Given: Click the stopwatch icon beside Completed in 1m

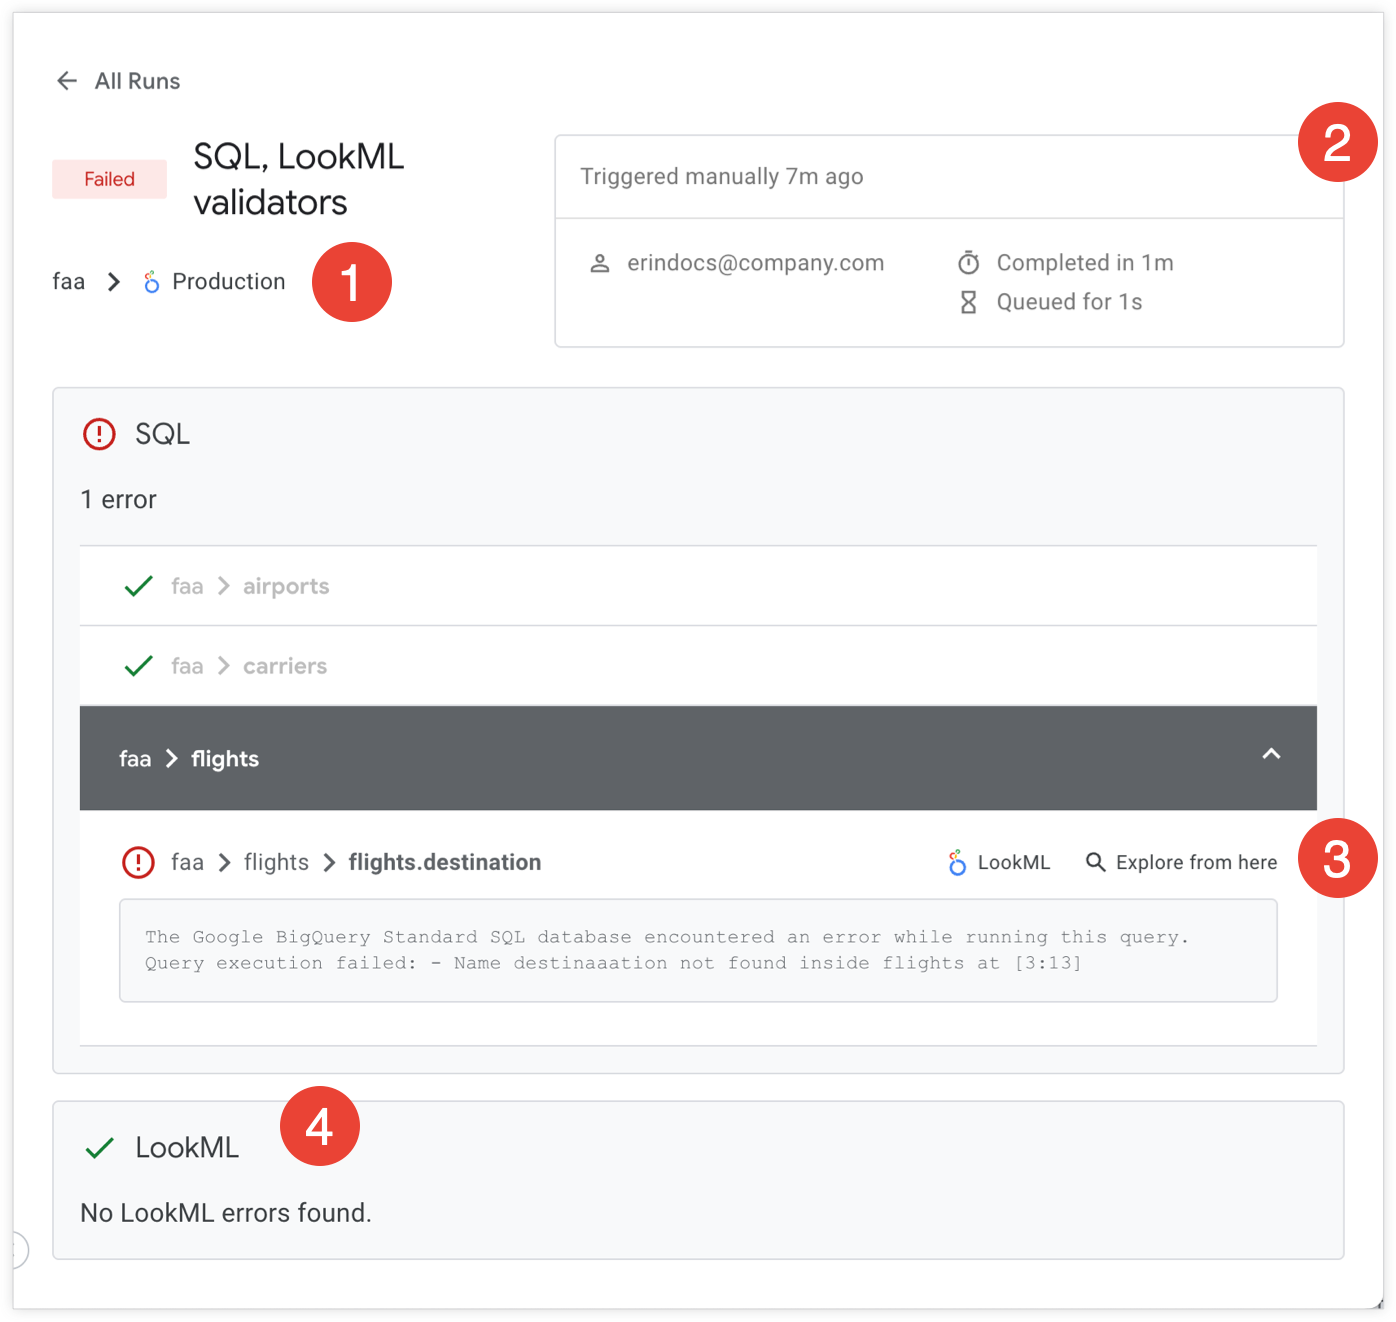Looking at the screenshot, I should tap(968, 262).
